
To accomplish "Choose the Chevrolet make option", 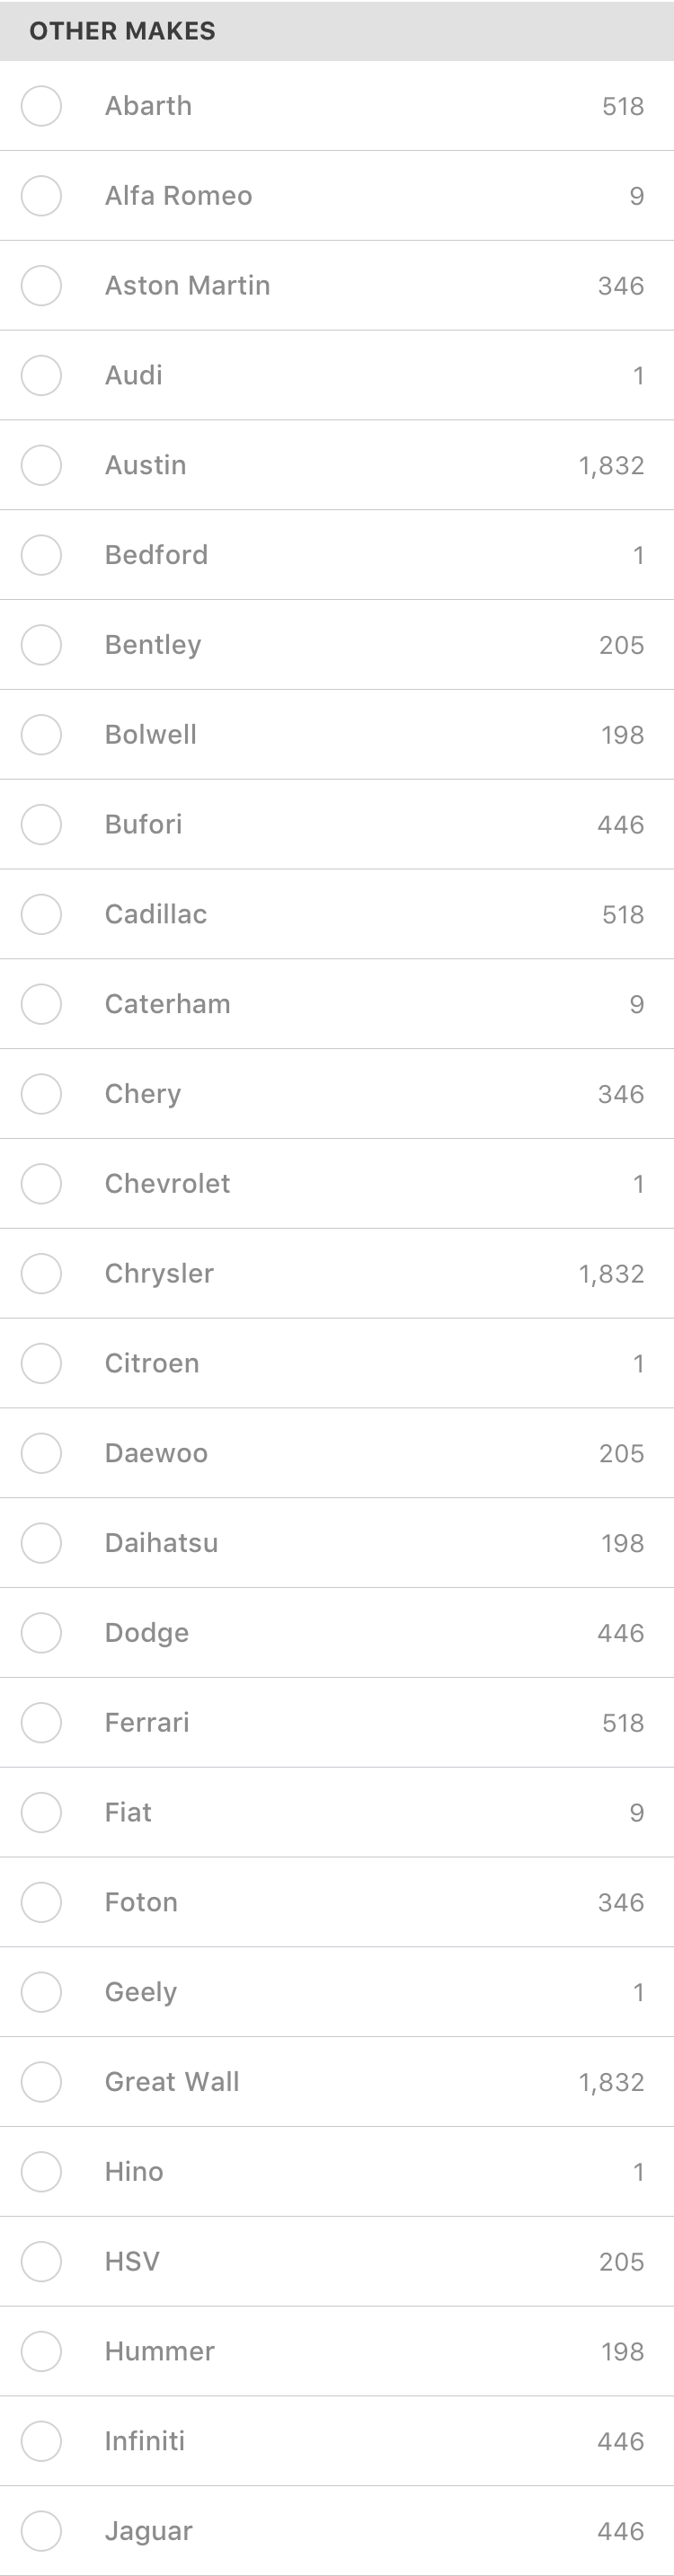I will click(337, 1184).
